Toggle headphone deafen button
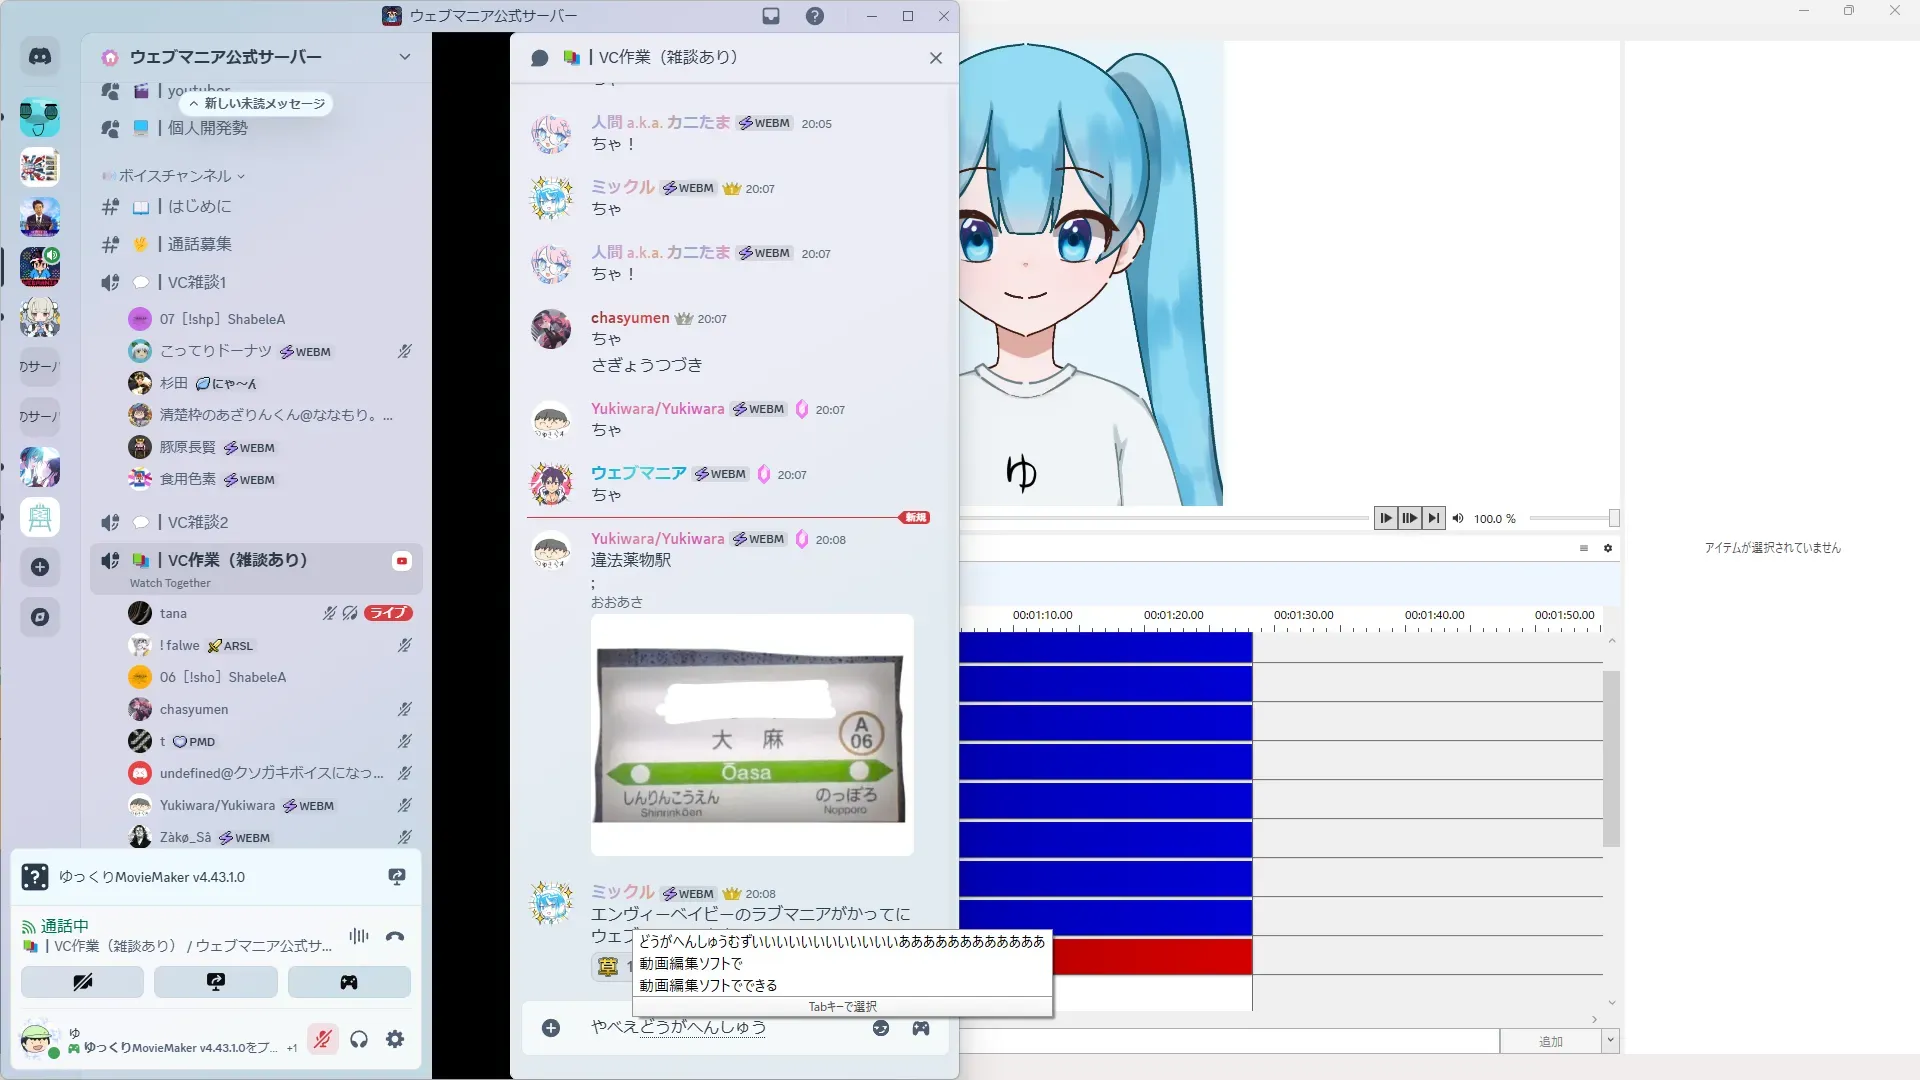Image resolution: width=1920 pixels, height=1080 pixels. pyautogui.click(x=359, y=1040)
